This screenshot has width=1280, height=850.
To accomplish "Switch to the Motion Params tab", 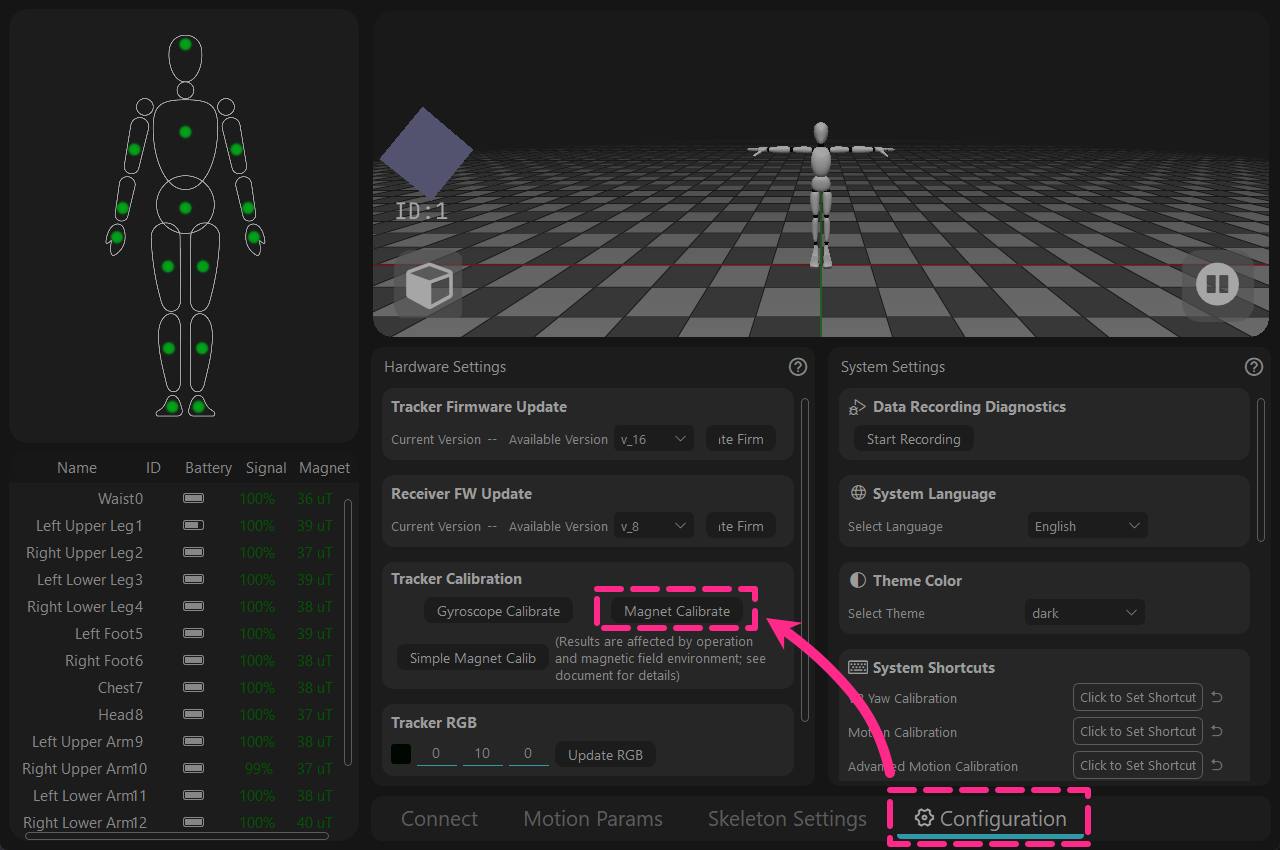I will (x=593, y=819).
